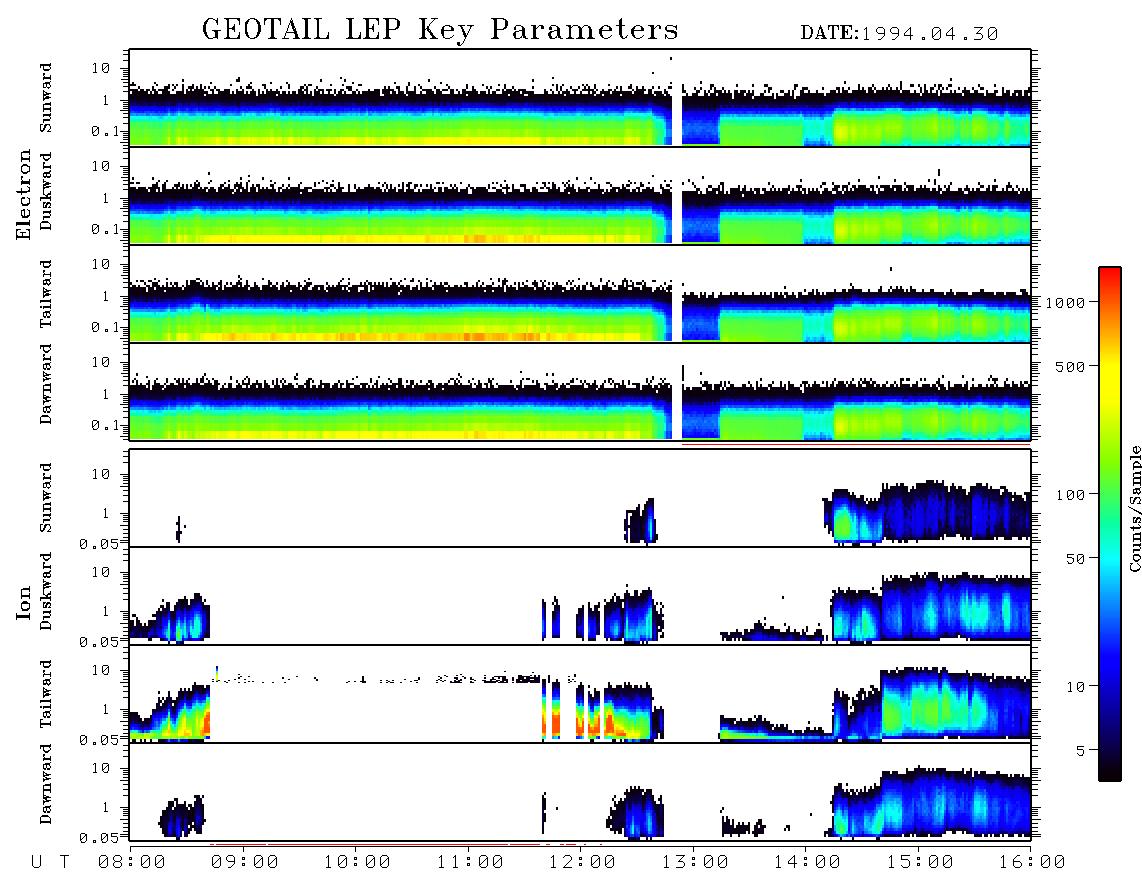Viewport: 1142px width, 880px height.
Task: Click the vertical "Electron" group label
Action: tap(23, 194)
